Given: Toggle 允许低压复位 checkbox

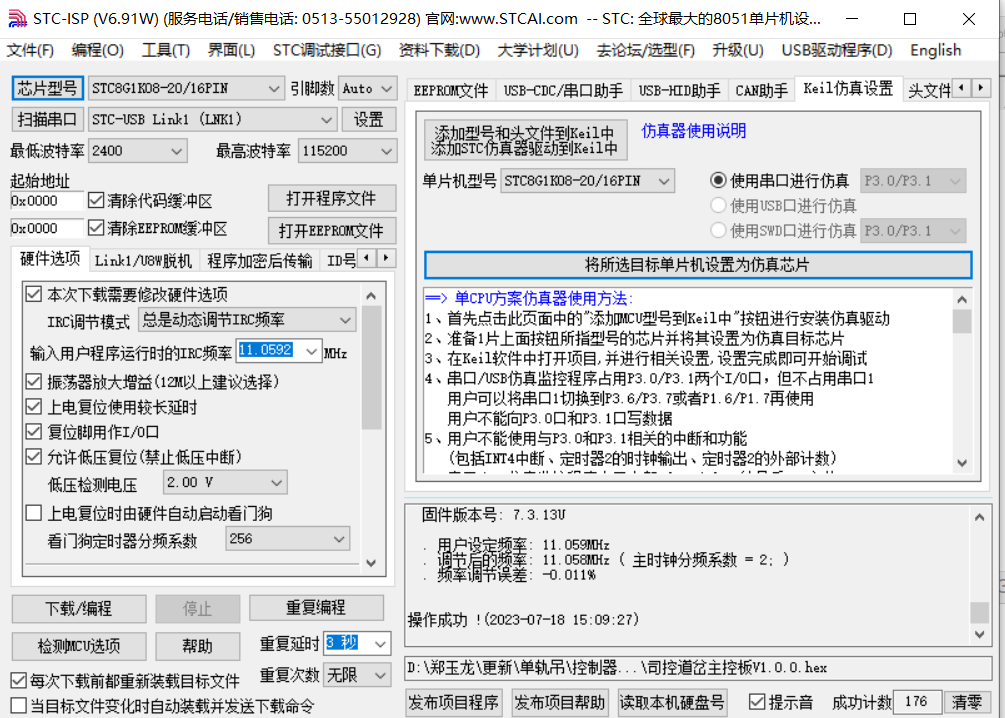Looking at the screenshot, I should tap(33, 456).
